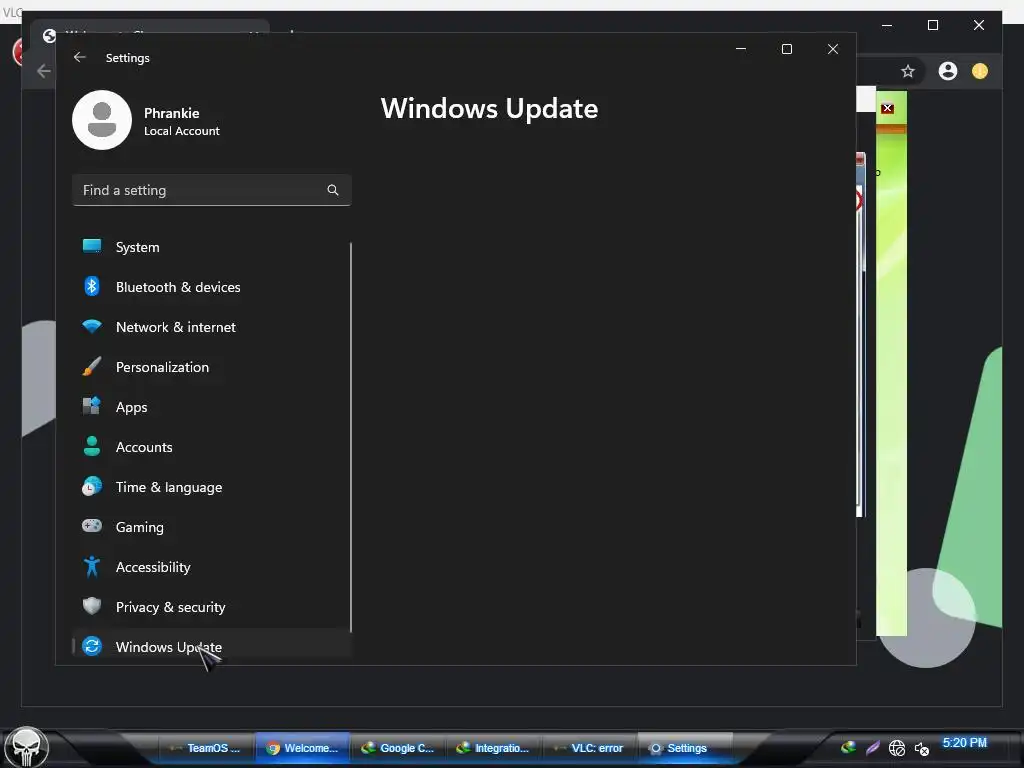Open the Apps settings page
This screenshot has width=1024, height=768.
click(211, 407)
